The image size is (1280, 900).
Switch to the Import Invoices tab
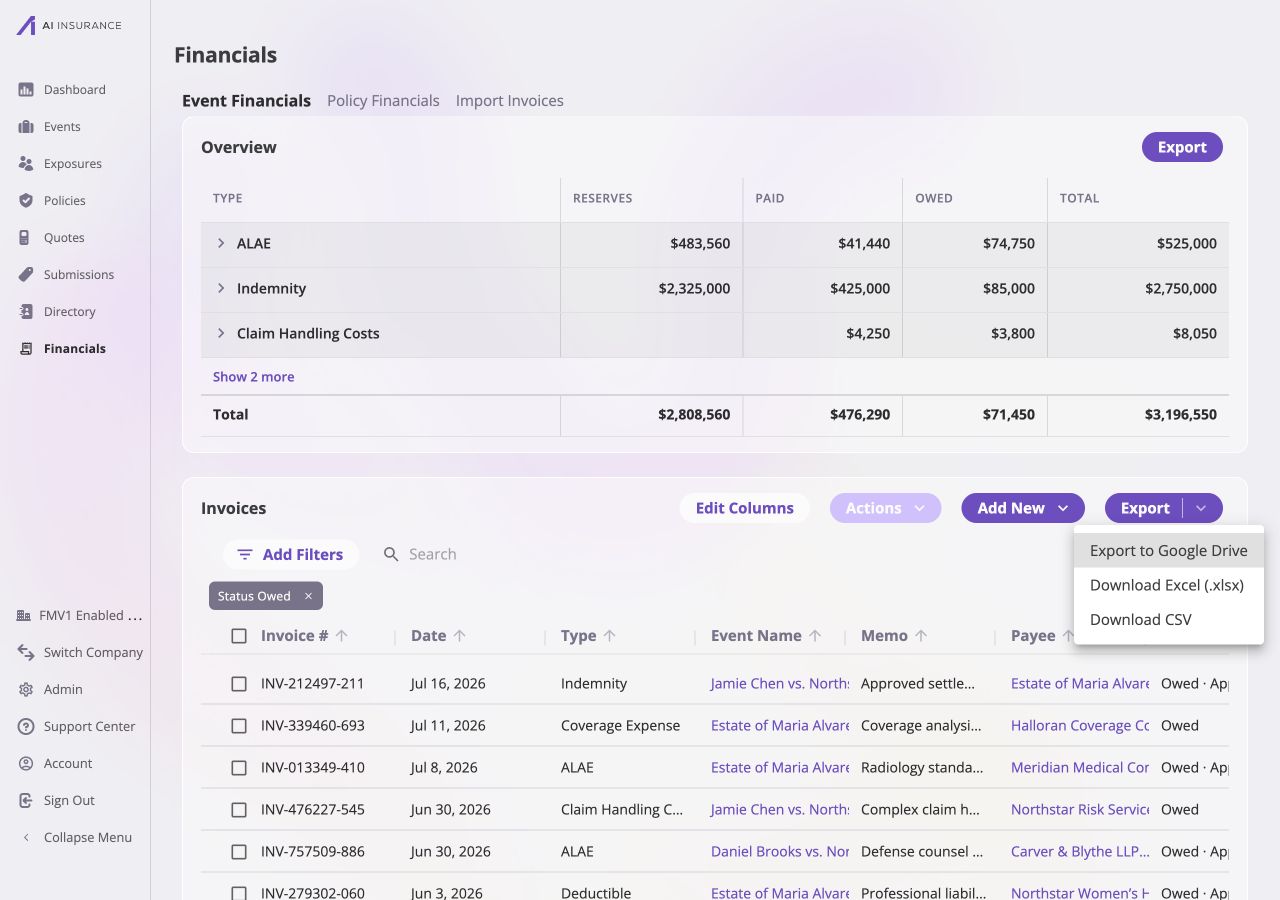[x=510, y=101]
